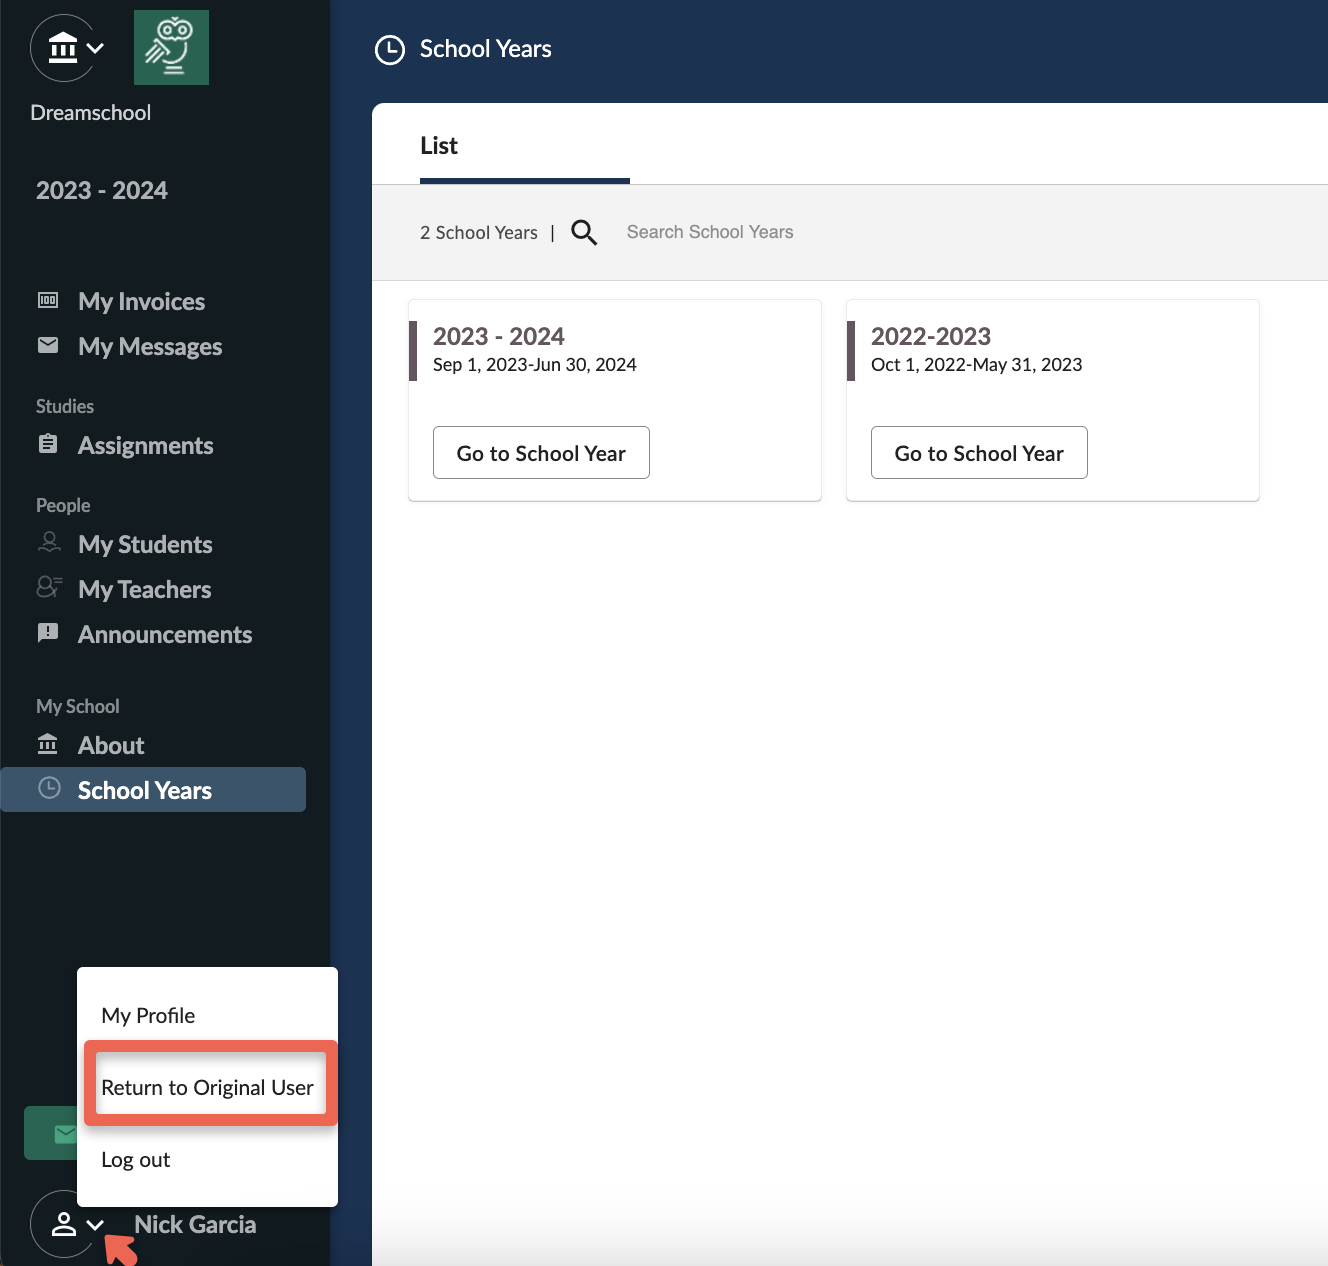Open My Teachers list
The image size is (1328, 1266).
[144, 589]
